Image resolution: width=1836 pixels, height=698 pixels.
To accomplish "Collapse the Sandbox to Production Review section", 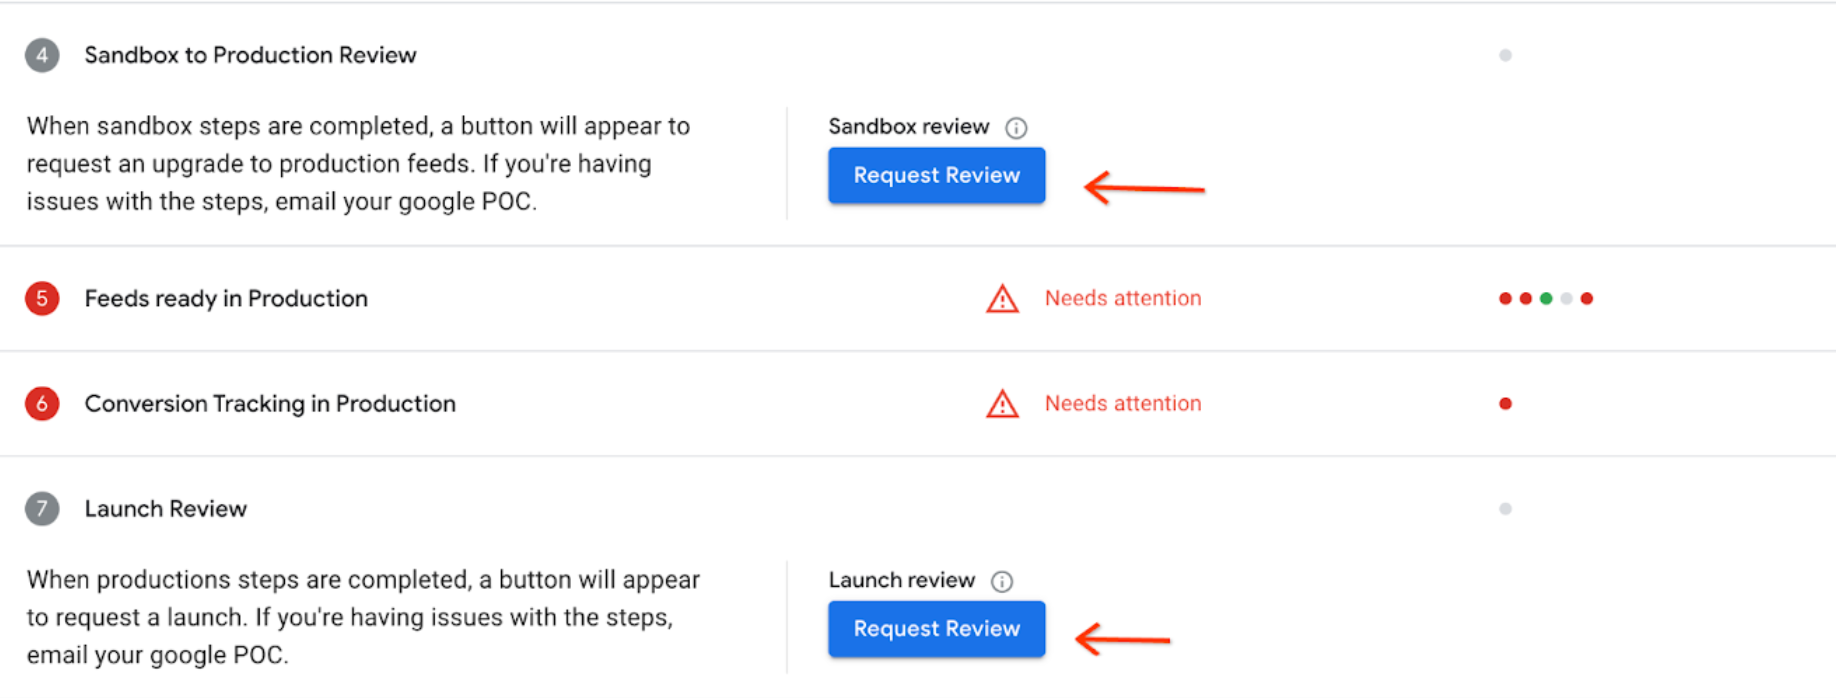I will [250, 56].
